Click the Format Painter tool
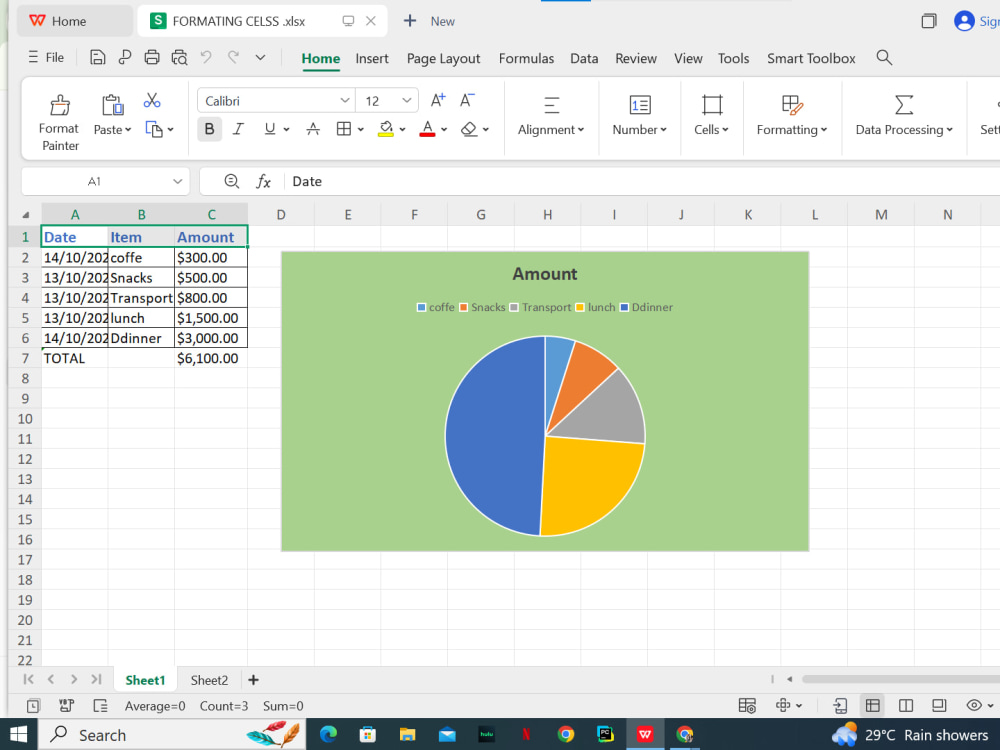The image size is (1000, 750). (x=59, y=121)
